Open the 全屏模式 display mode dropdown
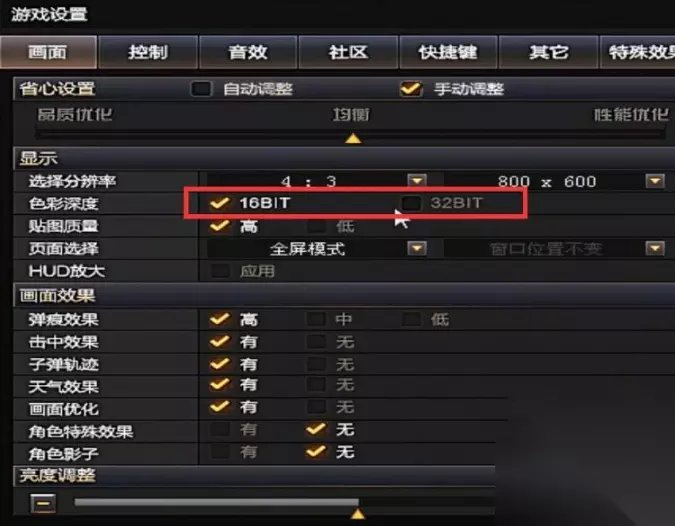 (416, 248)
